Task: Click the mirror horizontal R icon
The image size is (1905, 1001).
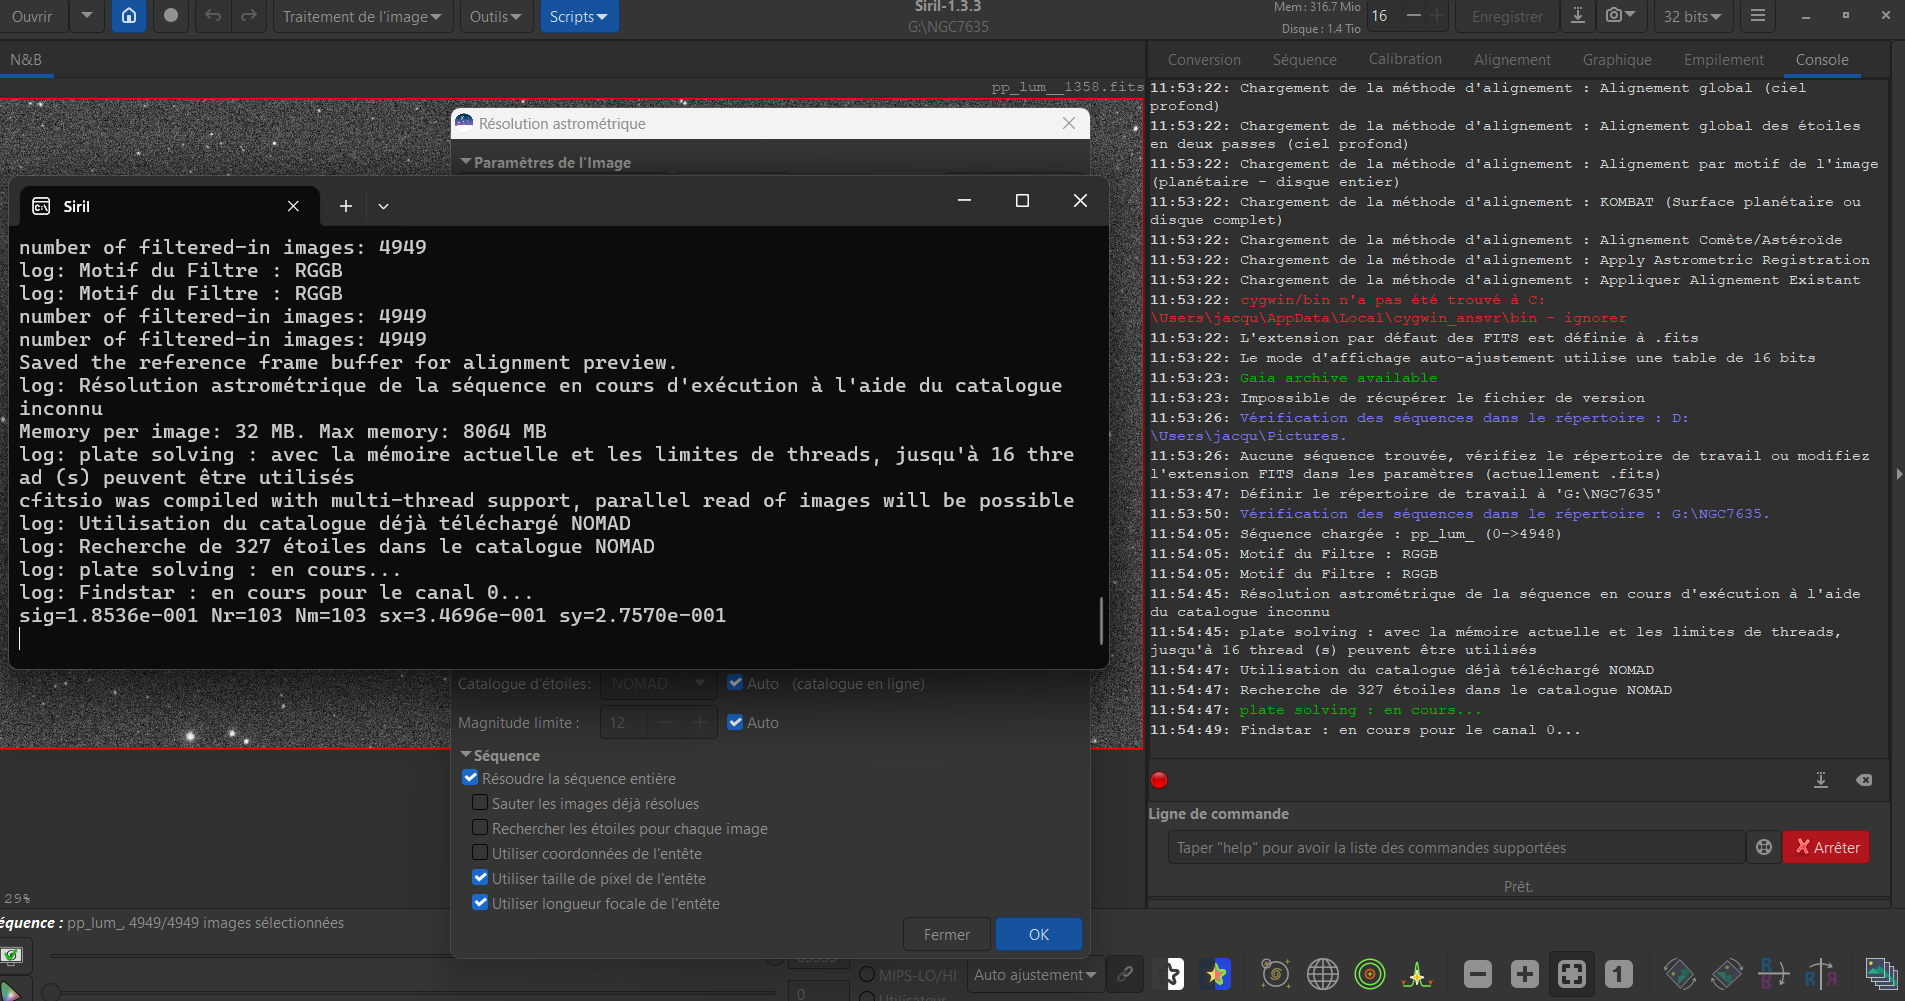Action: pyautogui.click(x=1820, y=973)
